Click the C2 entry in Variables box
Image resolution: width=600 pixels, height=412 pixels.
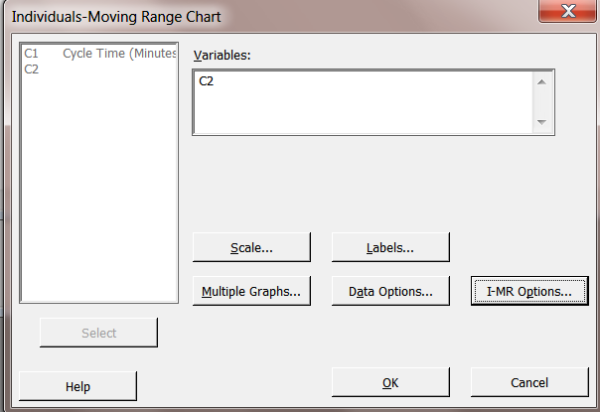point(206,81)
